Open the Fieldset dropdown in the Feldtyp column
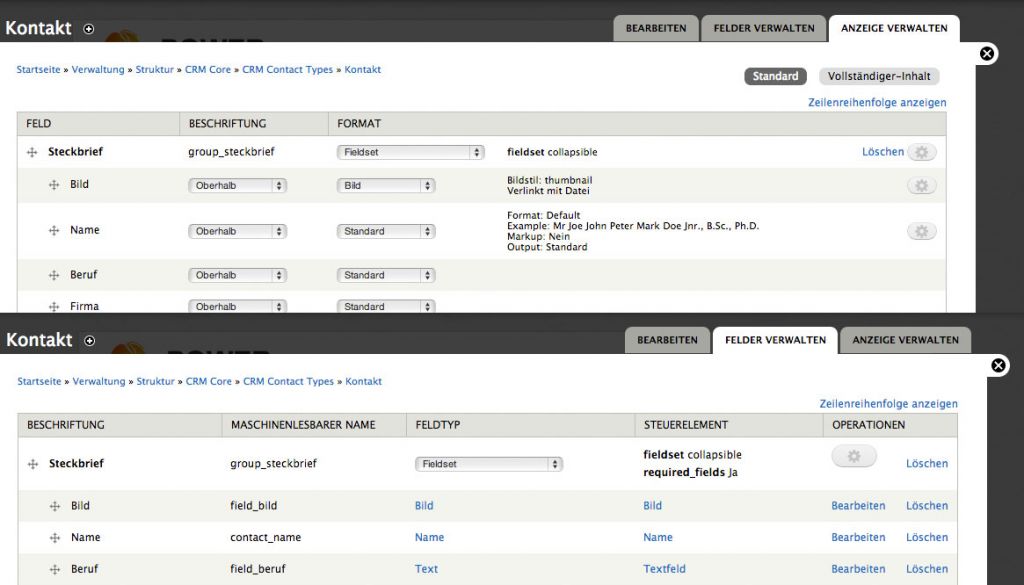The image size is (1024, 585). coord(488,464)
